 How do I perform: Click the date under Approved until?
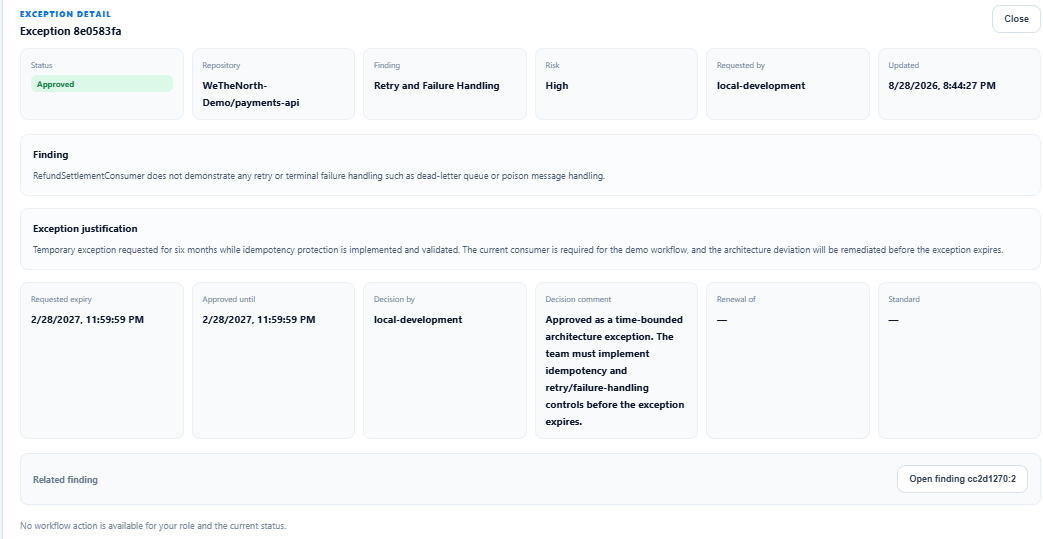259,320
